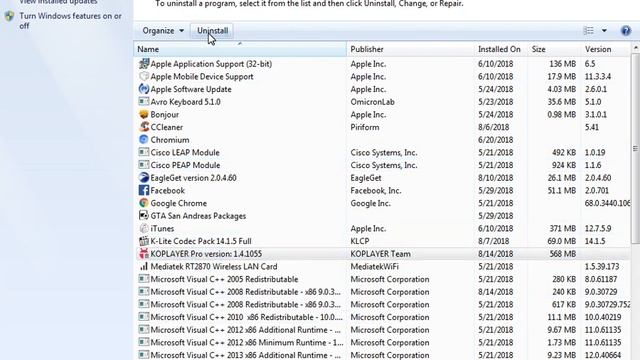Select the 'Bonjour' program name
The width and height of the screenshot is (640, 360).
(x=164, y=114)
